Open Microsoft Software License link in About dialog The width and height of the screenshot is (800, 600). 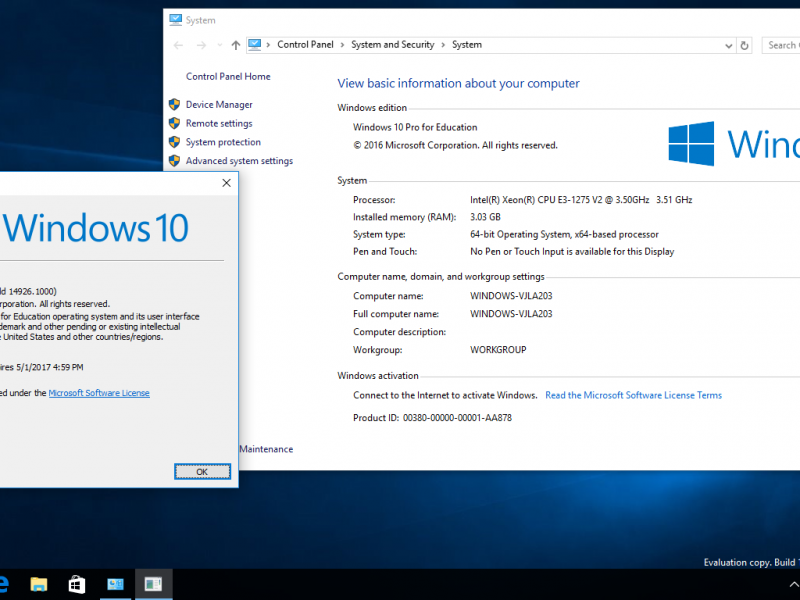click(x=99, y=393)
